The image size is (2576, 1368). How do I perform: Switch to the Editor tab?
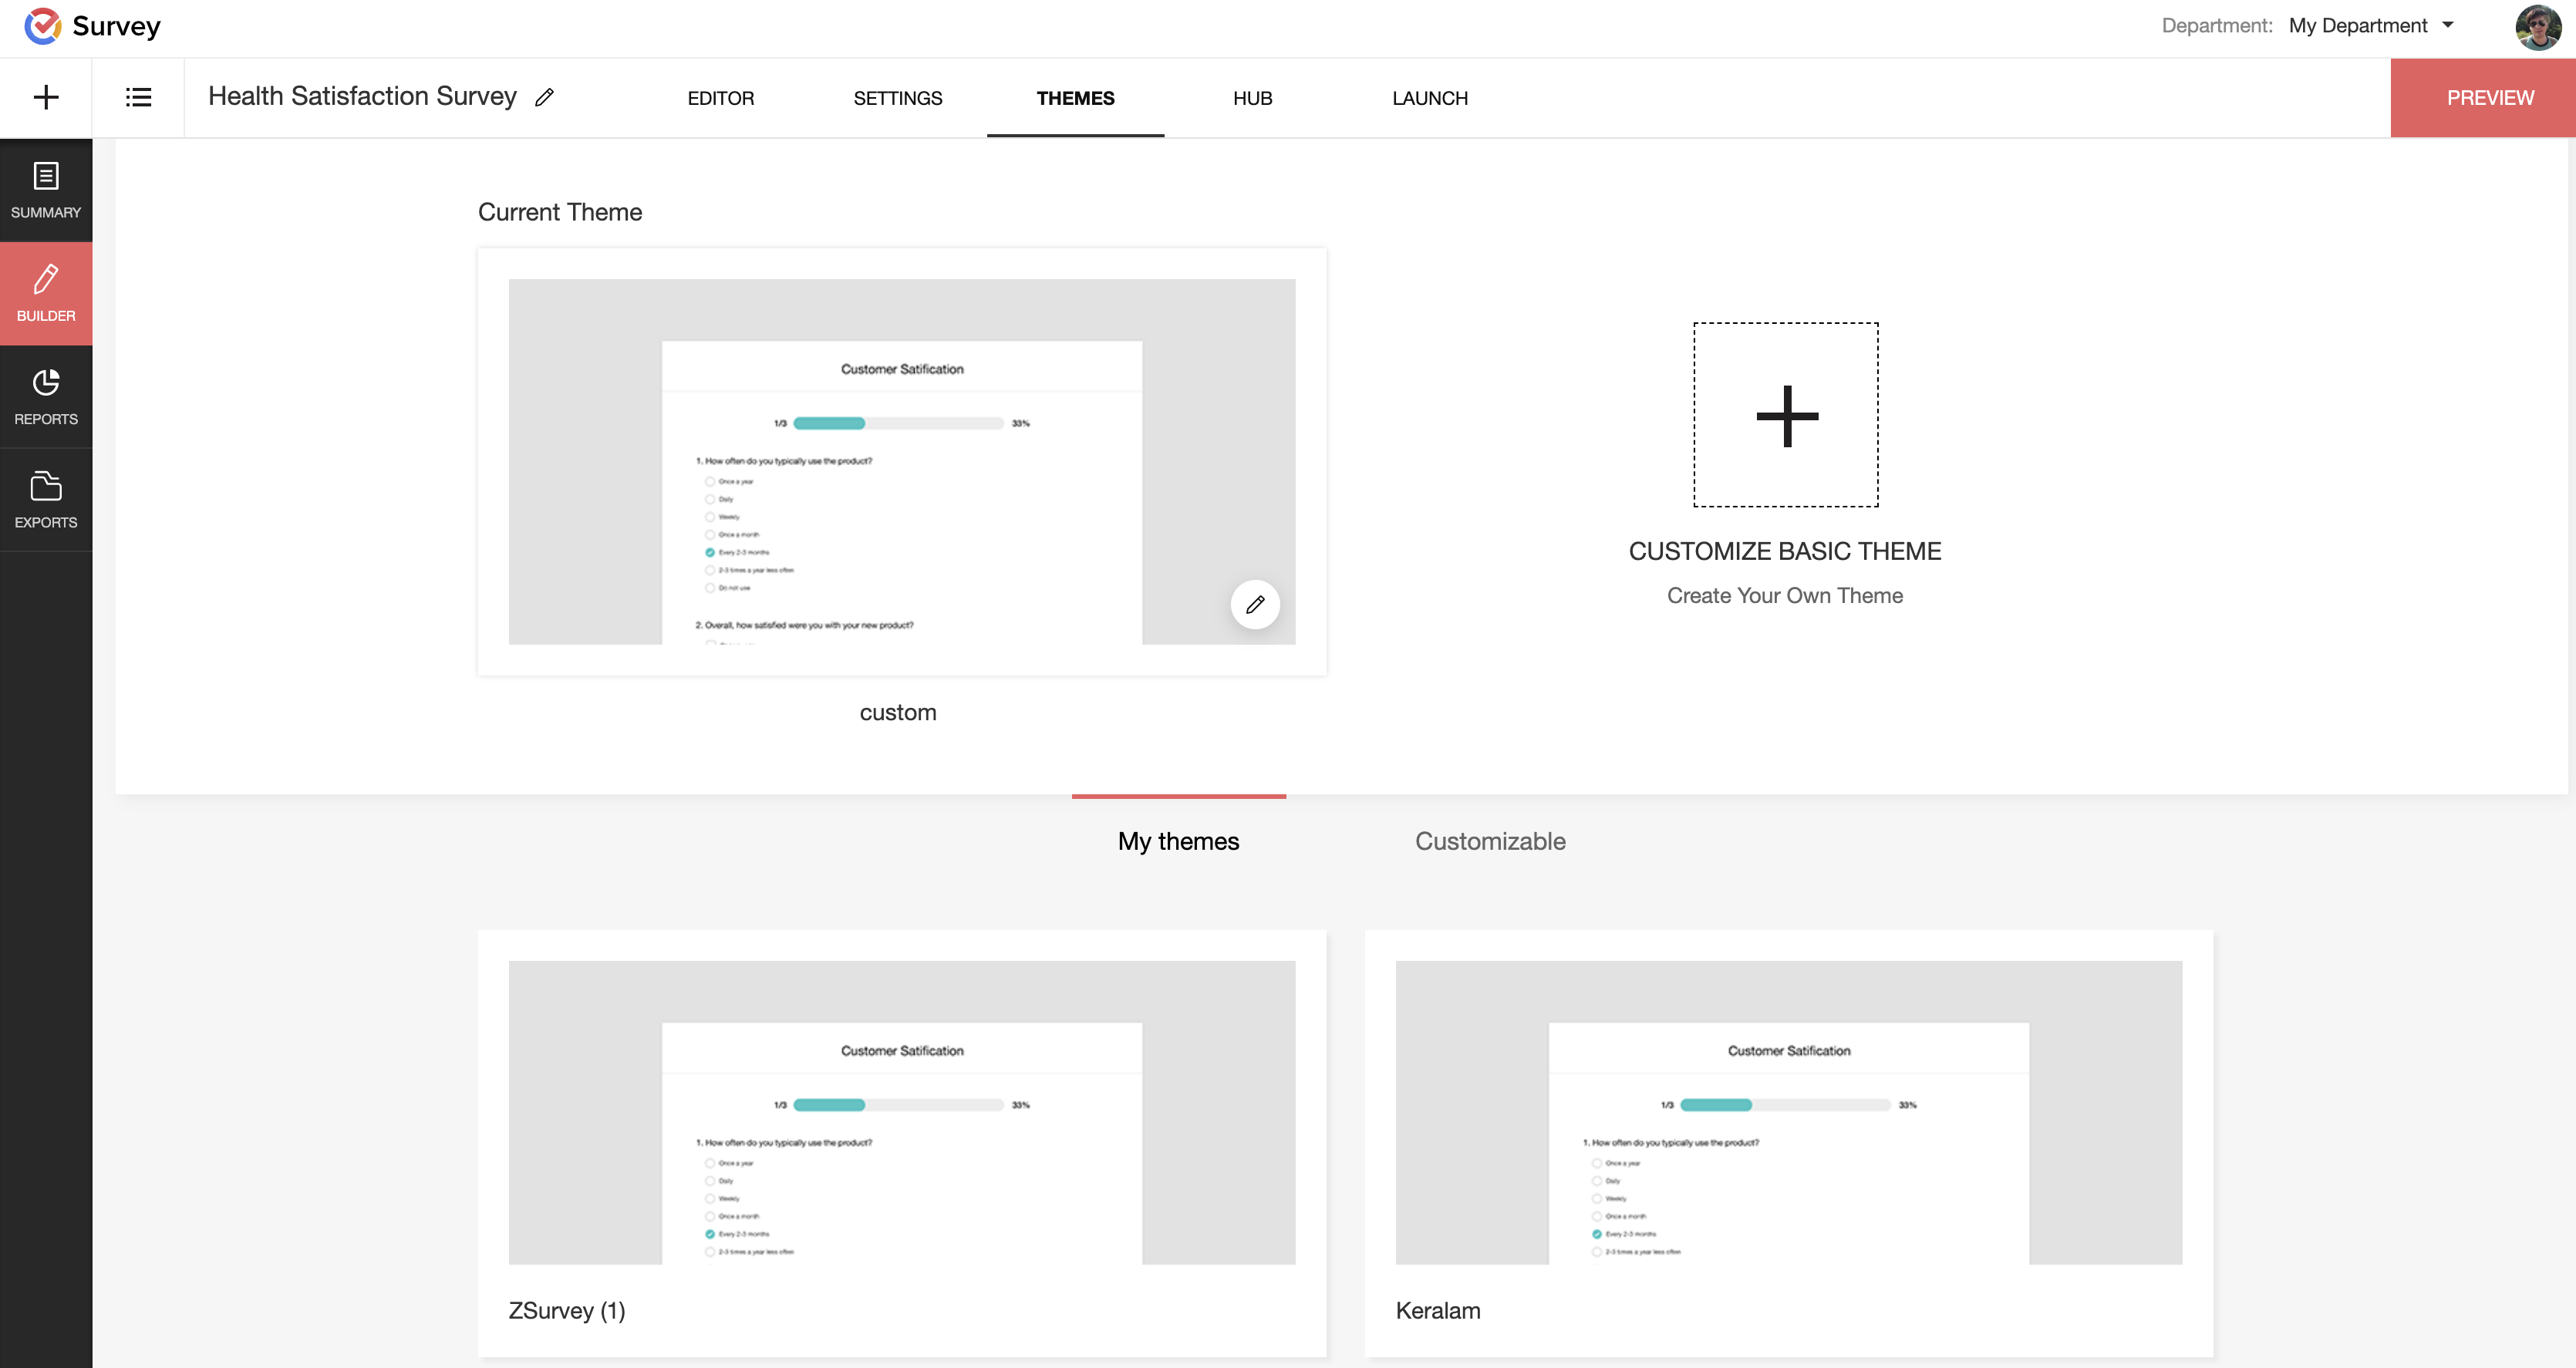tap(720, 98)
